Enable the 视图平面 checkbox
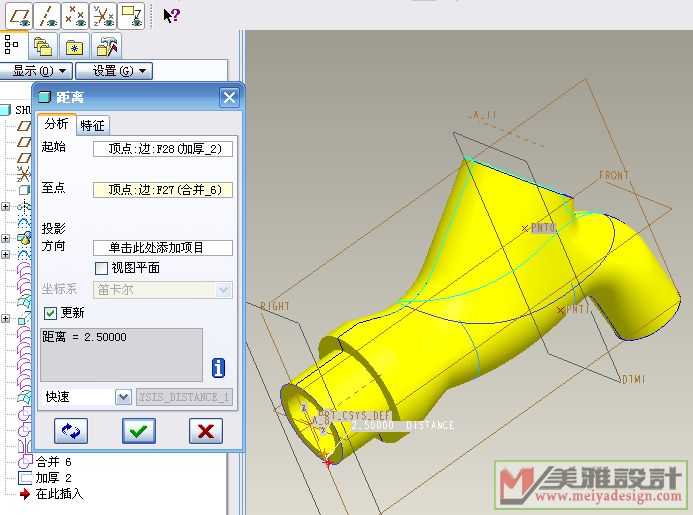Screen dimensions: 693x515 pyautogui.click(x=101, y=268)
